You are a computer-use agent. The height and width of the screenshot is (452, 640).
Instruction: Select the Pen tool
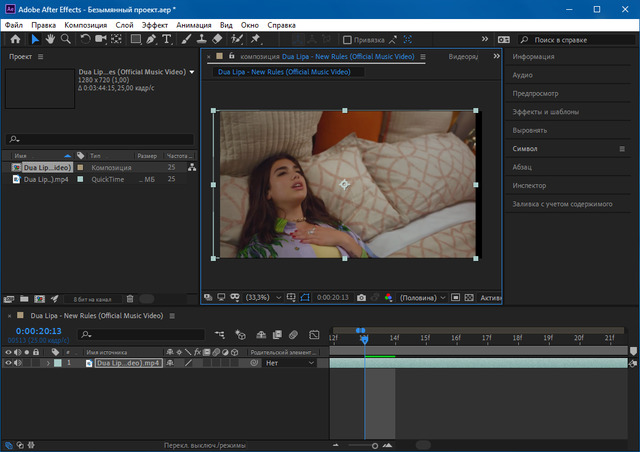[149, 39]
